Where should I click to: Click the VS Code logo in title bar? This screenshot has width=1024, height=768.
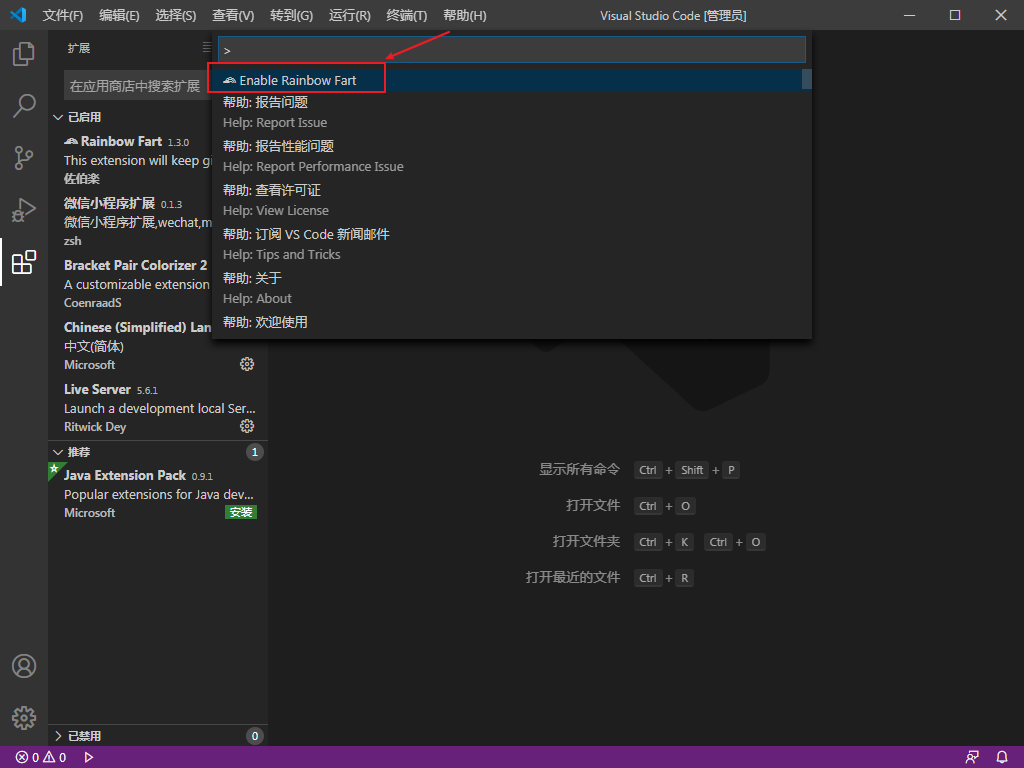point(18,14)
